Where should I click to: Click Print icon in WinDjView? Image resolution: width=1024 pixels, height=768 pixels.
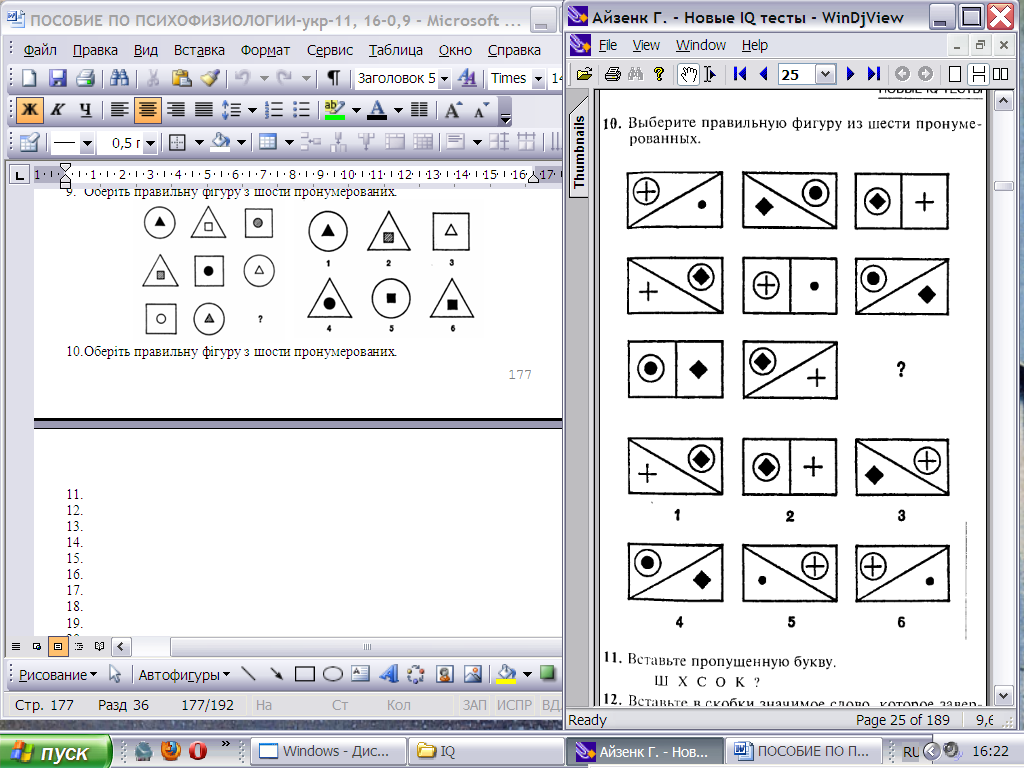[613, 74]
